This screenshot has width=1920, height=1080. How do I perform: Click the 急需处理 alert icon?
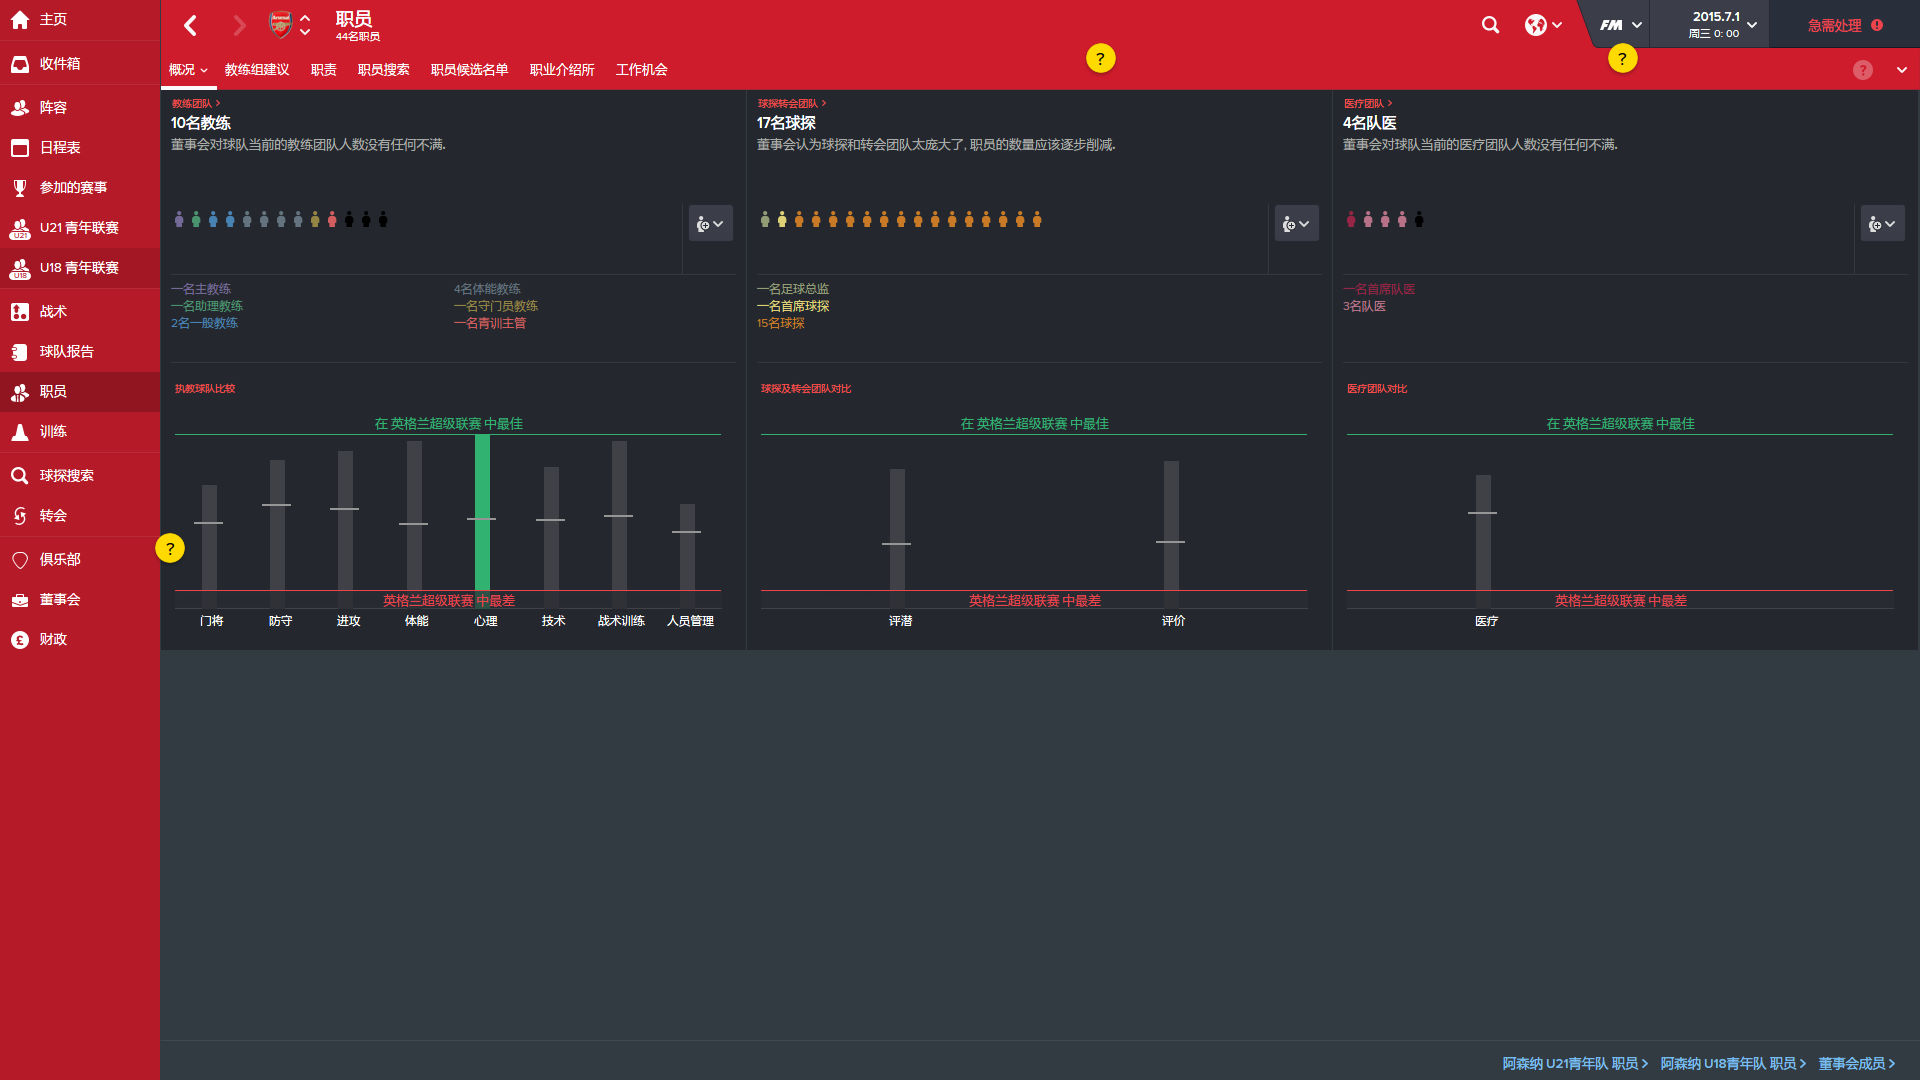1876,25
